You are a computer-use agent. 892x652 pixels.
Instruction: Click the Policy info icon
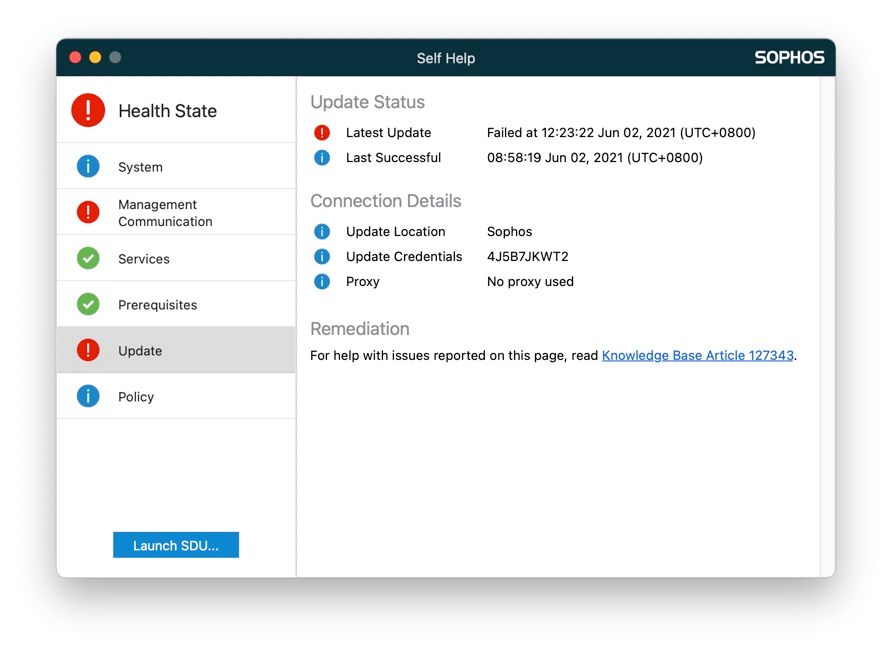(89, 396)
